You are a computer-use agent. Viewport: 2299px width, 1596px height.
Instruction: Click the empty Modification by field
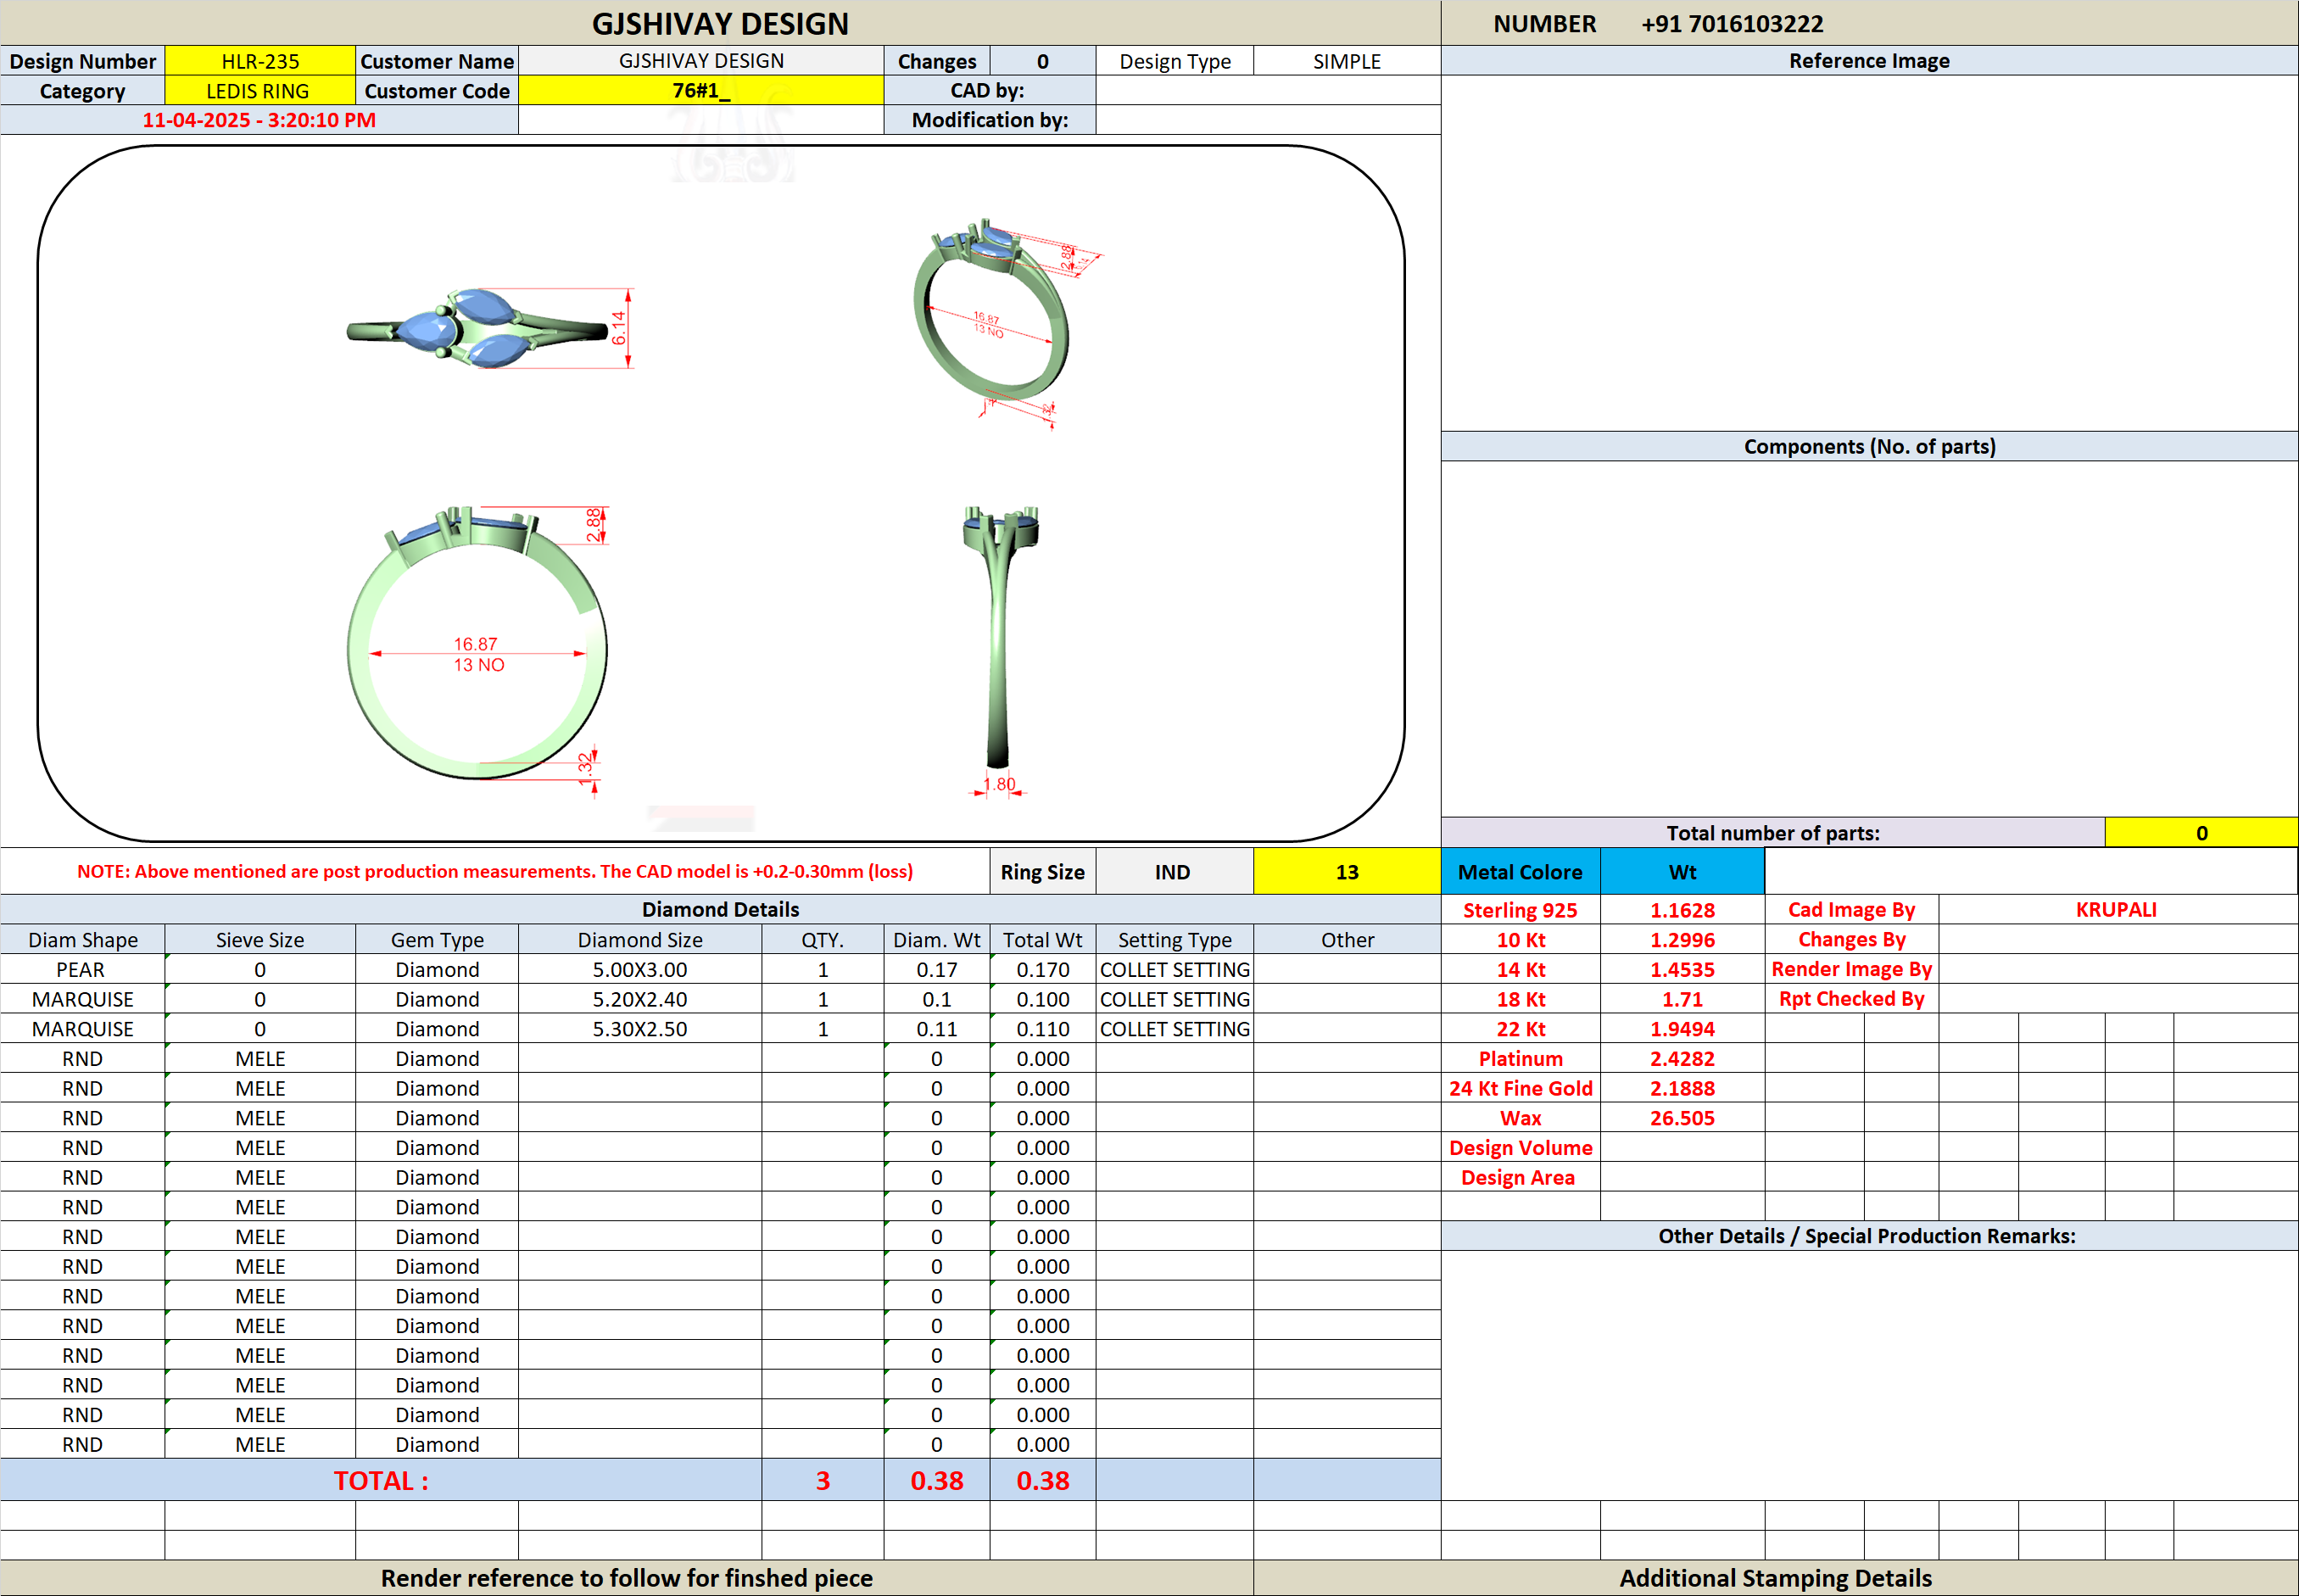click(1268, 120)
